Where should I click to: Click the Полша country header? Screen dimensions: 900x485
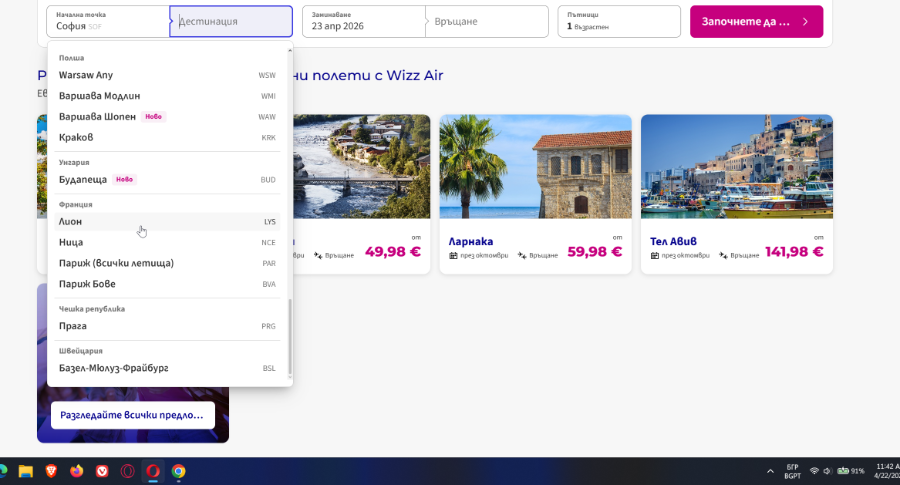coord(71,58)
